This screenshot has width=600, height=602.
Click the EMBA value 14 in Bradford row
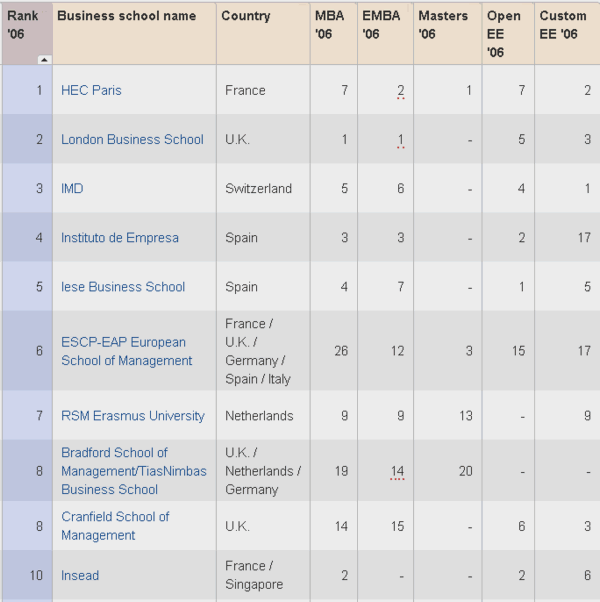click(x=397, y=471)
